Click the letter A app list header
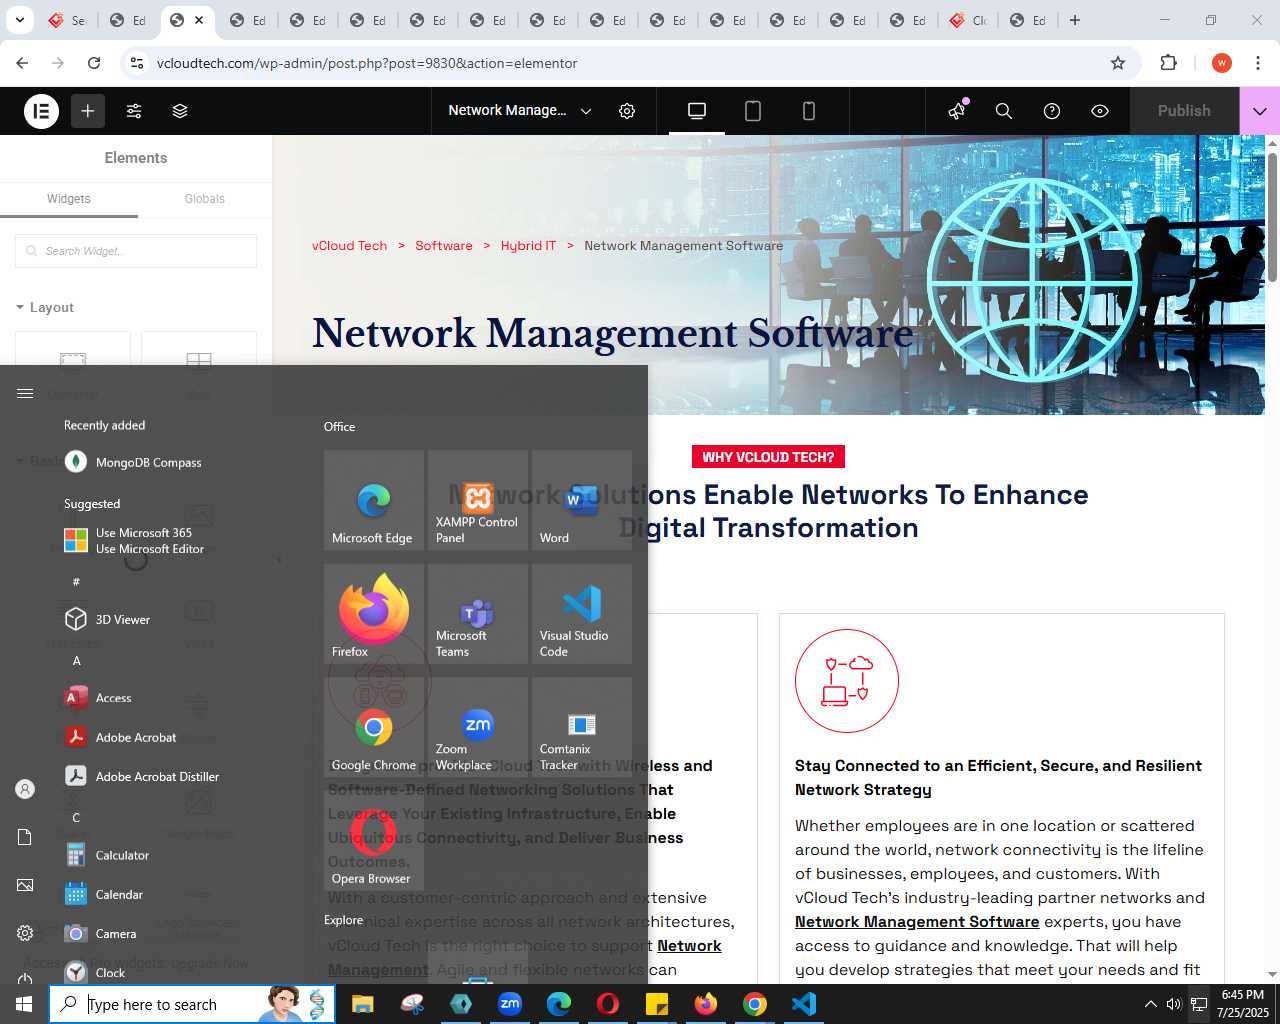 (76, 660)
